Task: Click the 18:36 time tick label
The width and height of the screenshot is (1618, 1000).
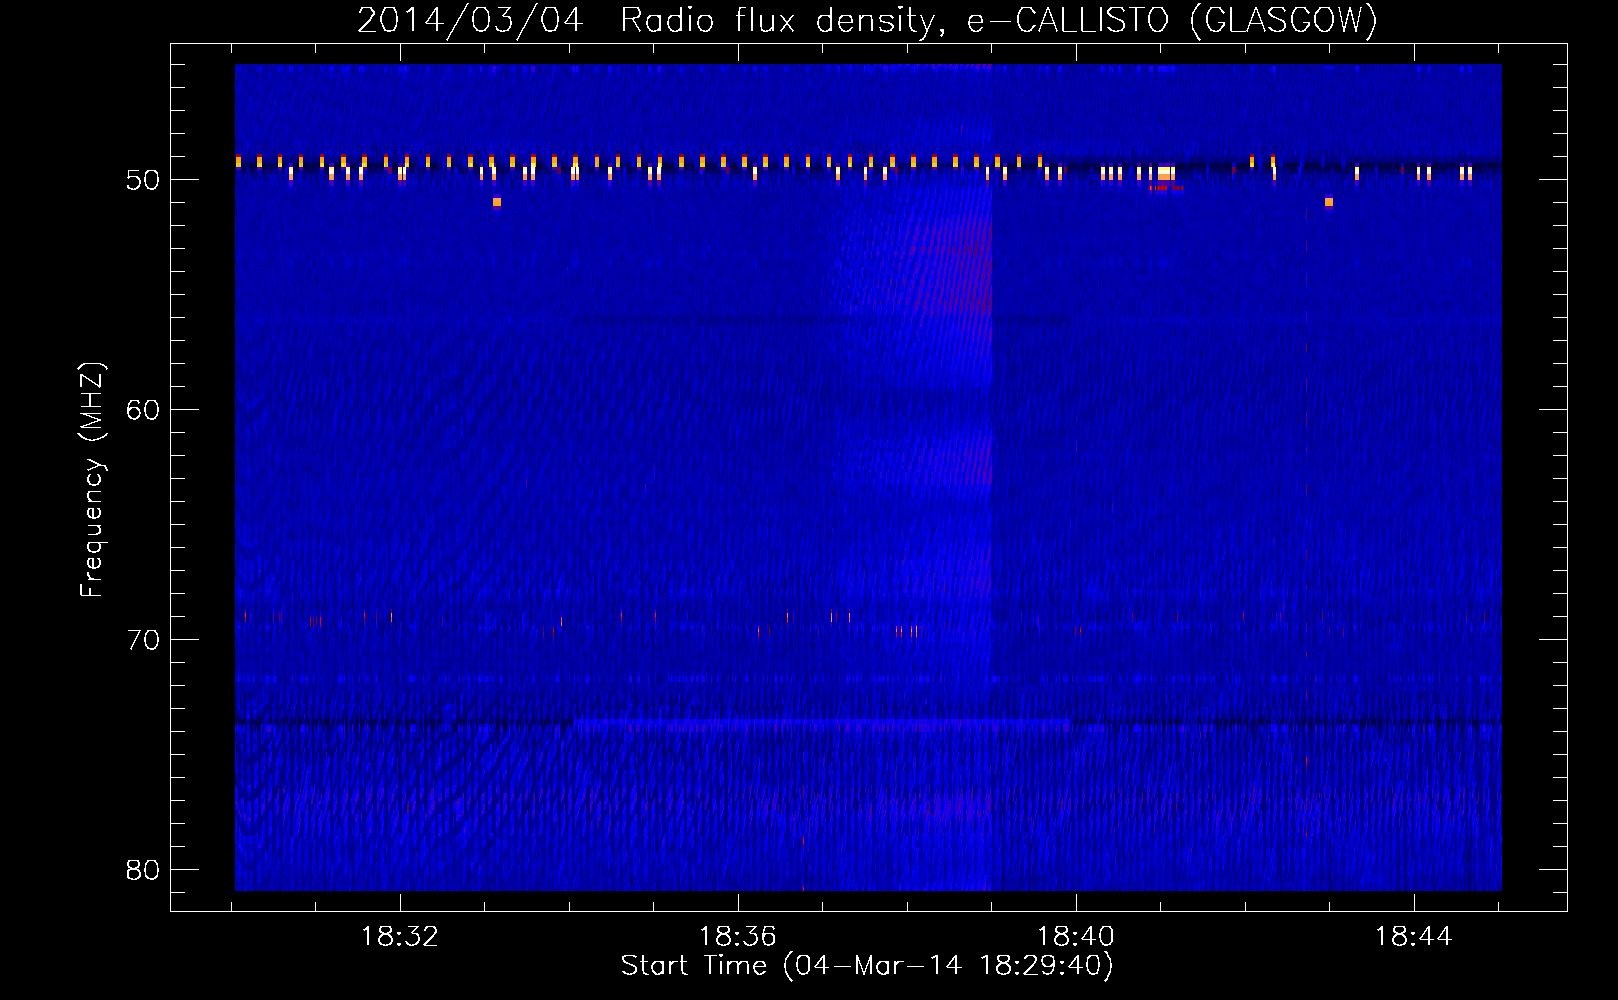Action: point(738,937)
